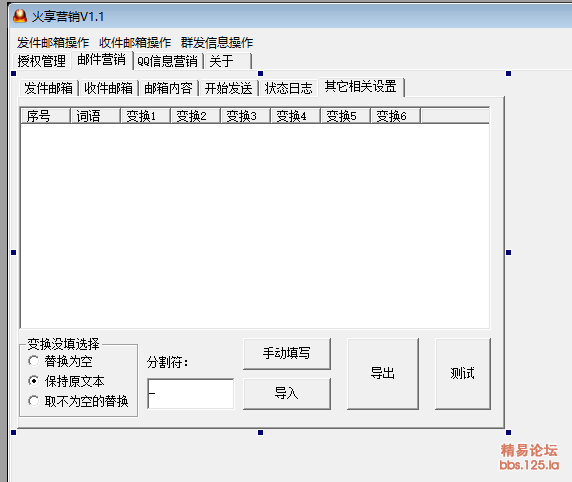
Task: Open the 收件邮箱操作 menu
Action: (x=135, y=43)
